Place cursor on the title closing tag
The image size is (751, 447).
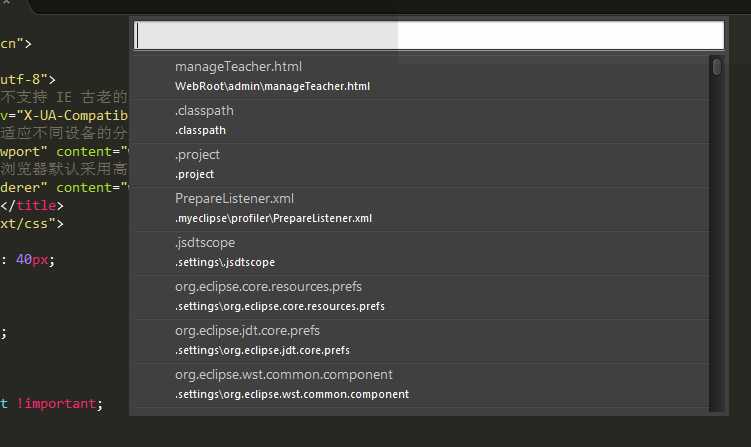tap(32, 206)
